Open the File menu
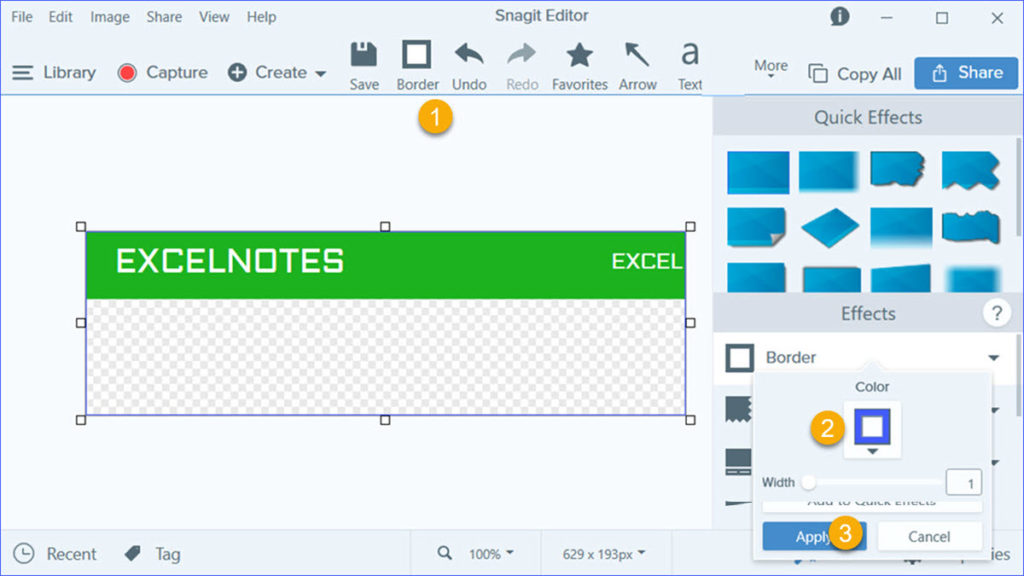The width and height of the screenshot is (1024, 576). [22, 17]
